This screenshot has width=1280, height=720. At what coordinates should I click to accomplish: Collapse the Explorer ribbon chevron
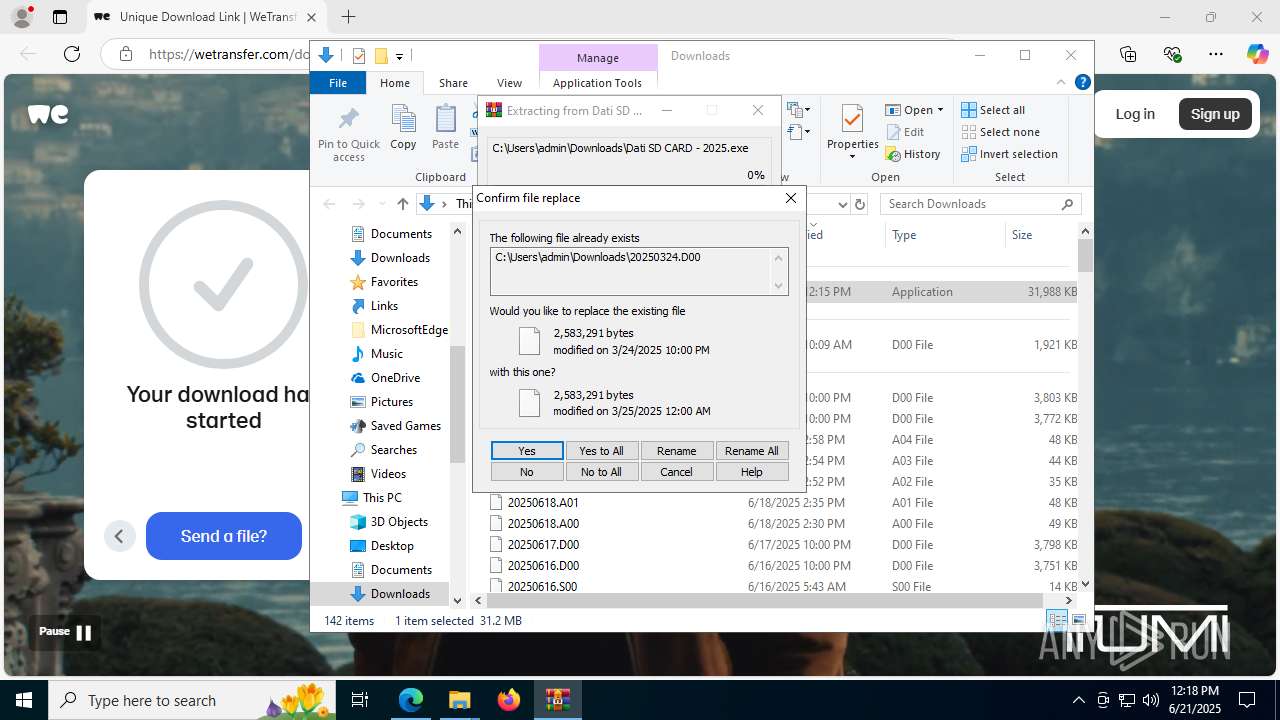point(1061,83)
